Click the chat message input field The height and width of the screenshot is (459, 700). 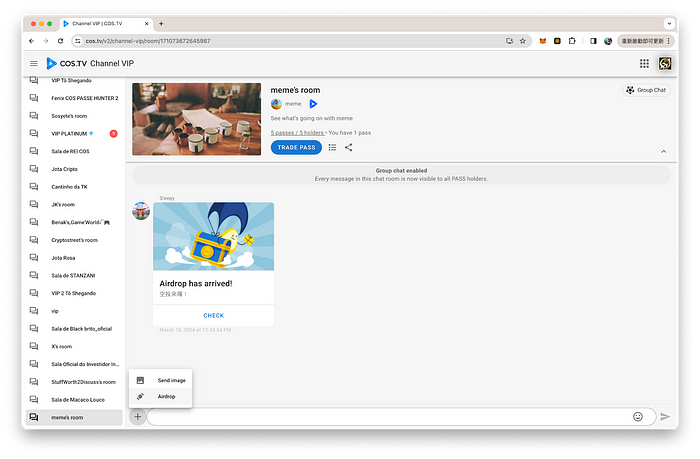coord(388,417)
